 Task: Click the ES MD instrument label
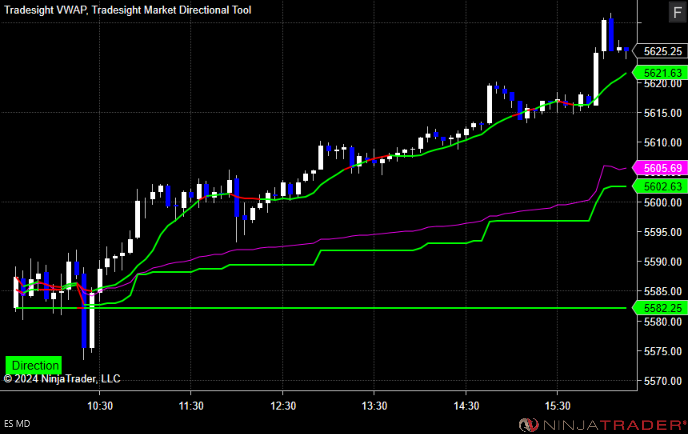tap(17, 424)
